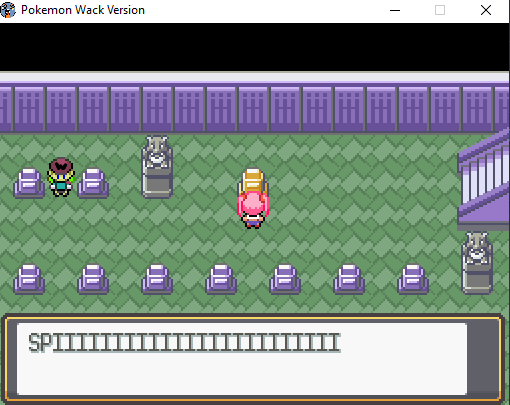Click the Pokemon Wack Version app icon
Image resolution: width=510 pixels, height=405 pixels.
pos(8,10)
